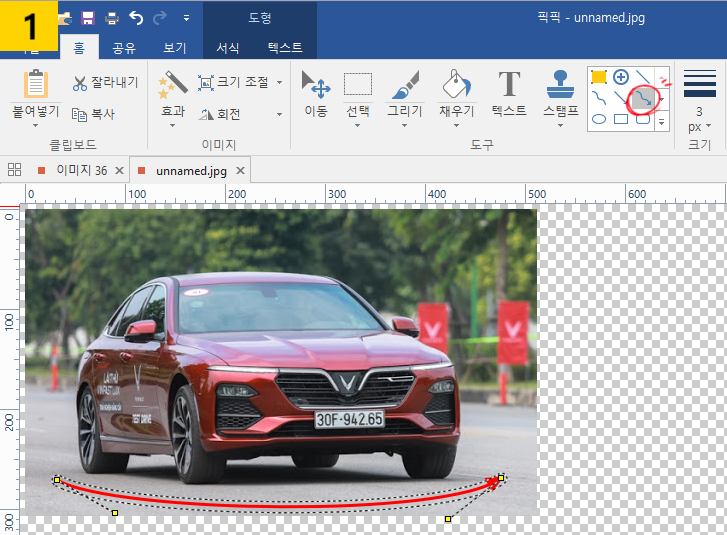This screenshot has height=535, width=727.
Task: Select the circled plus shape
Action: pyautogui.click(x=621, y=77)
